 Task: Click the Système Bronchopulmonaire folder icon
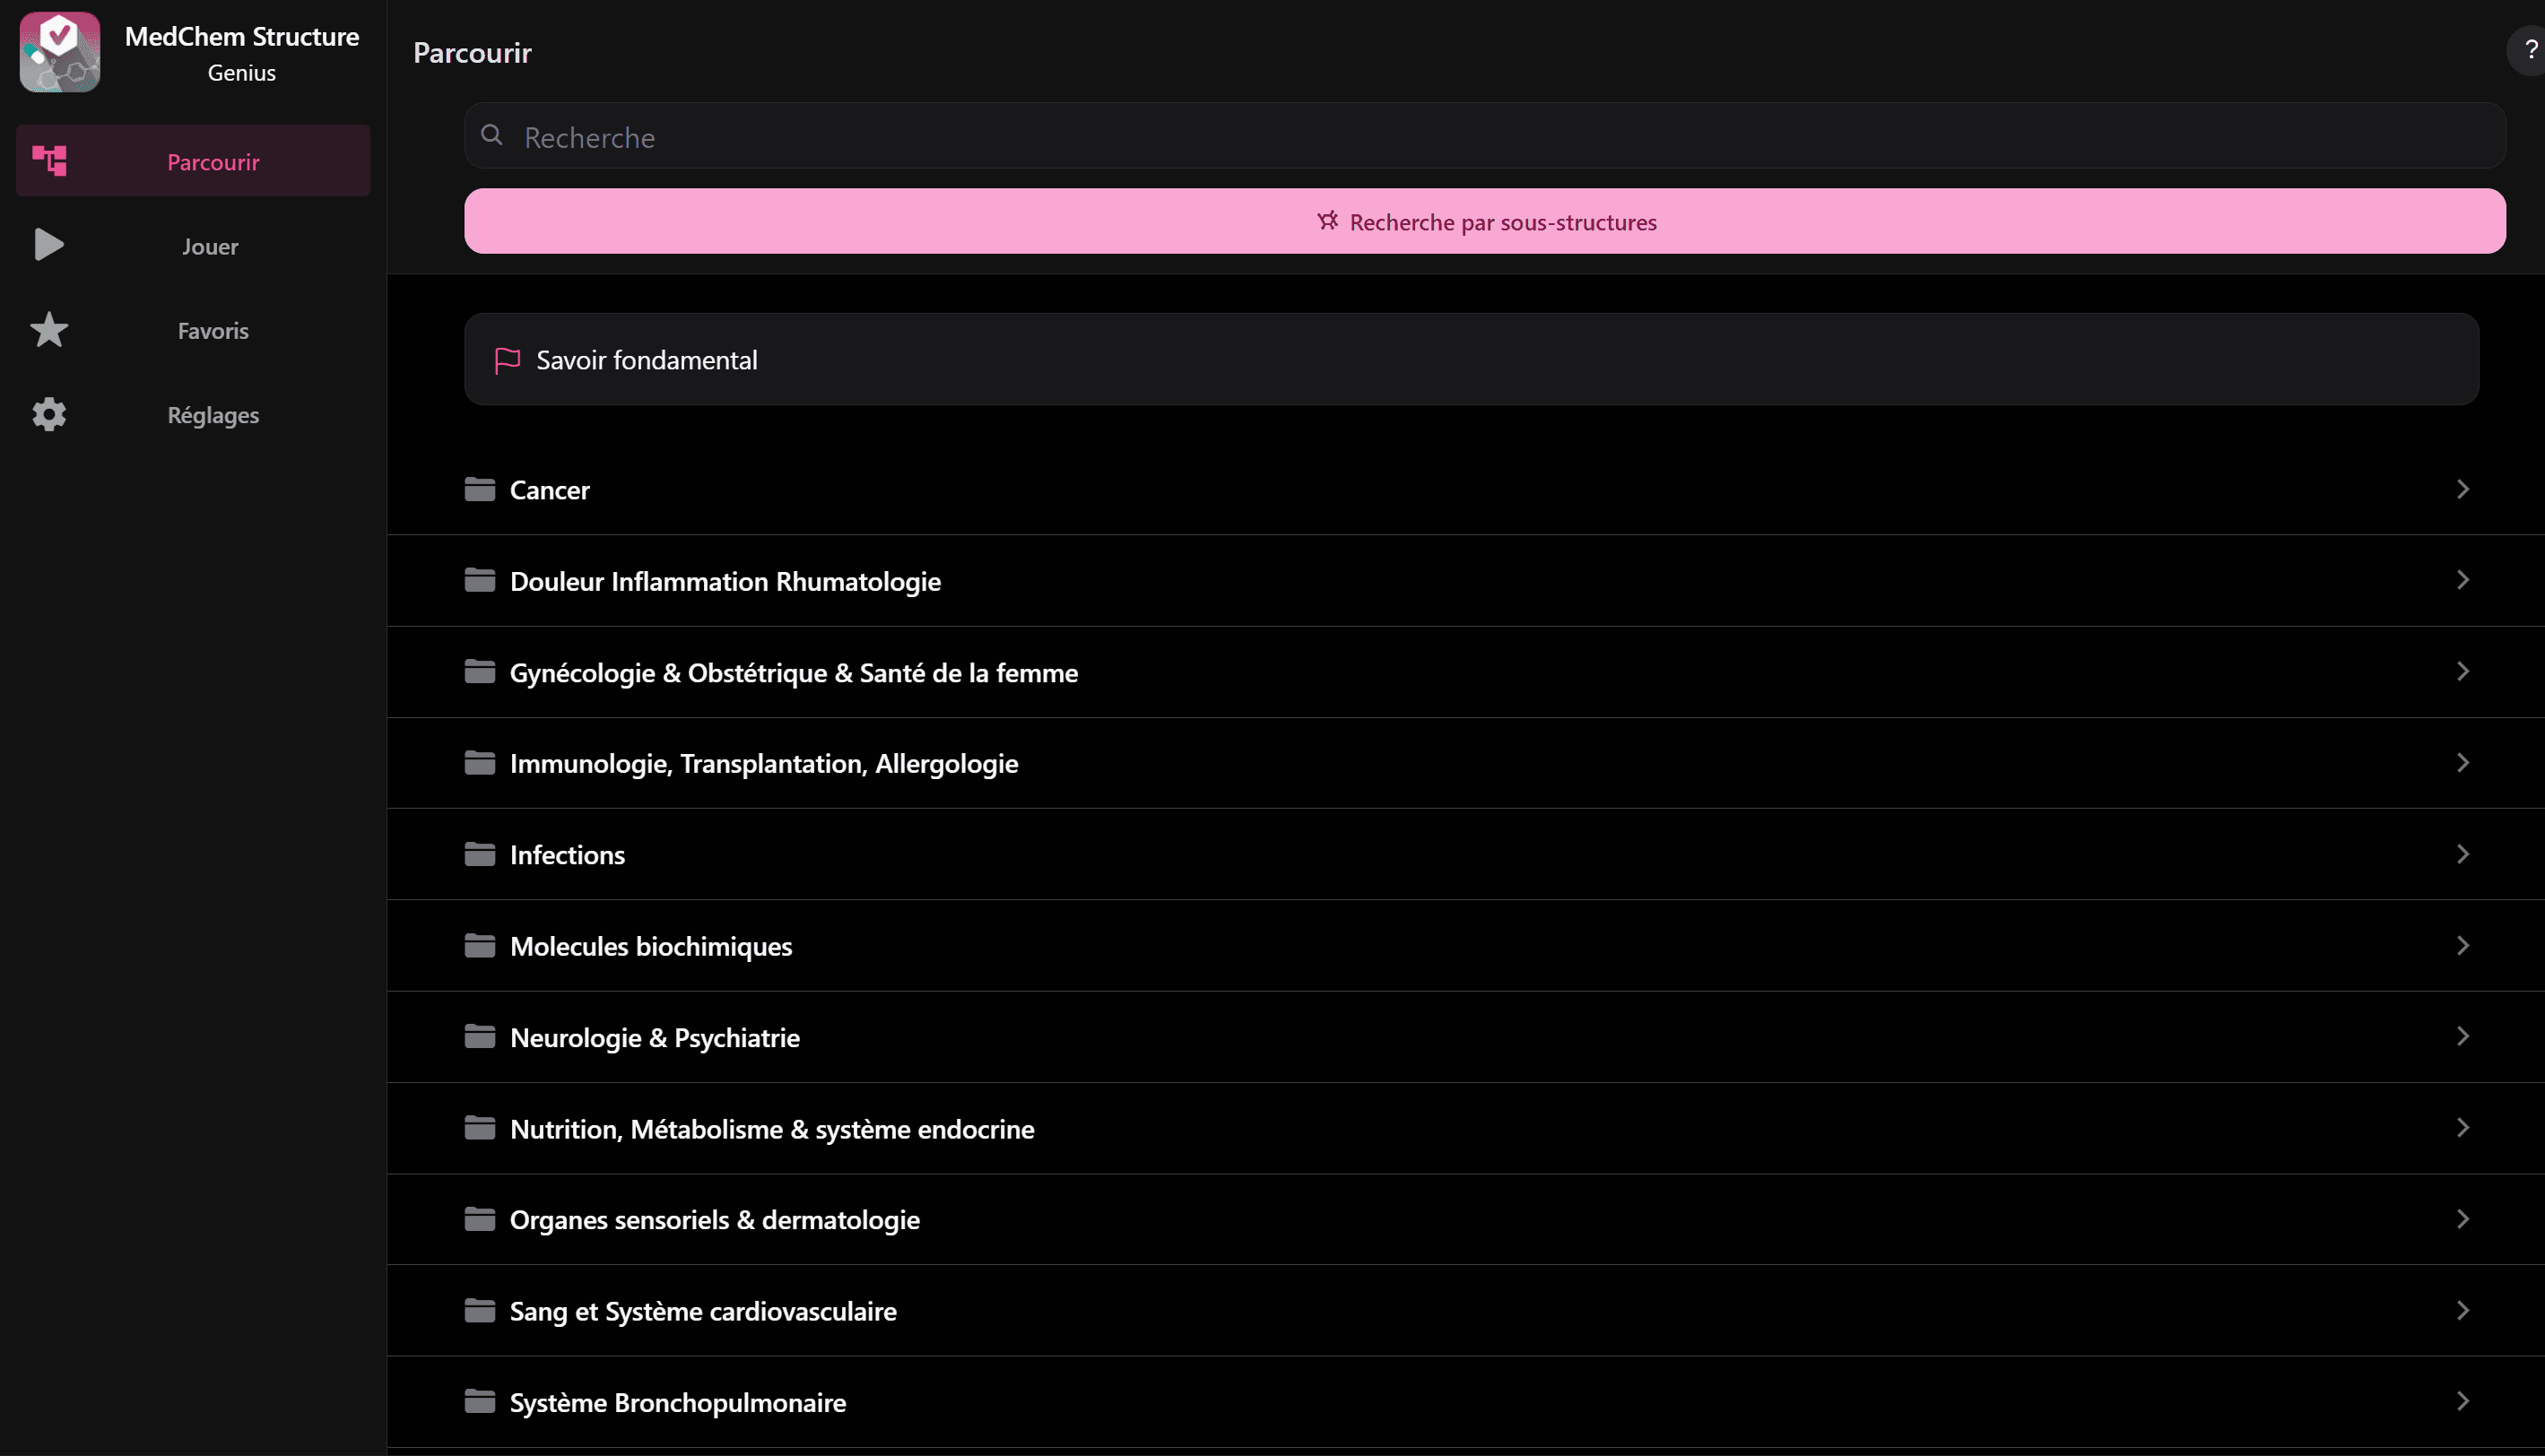480,1401
